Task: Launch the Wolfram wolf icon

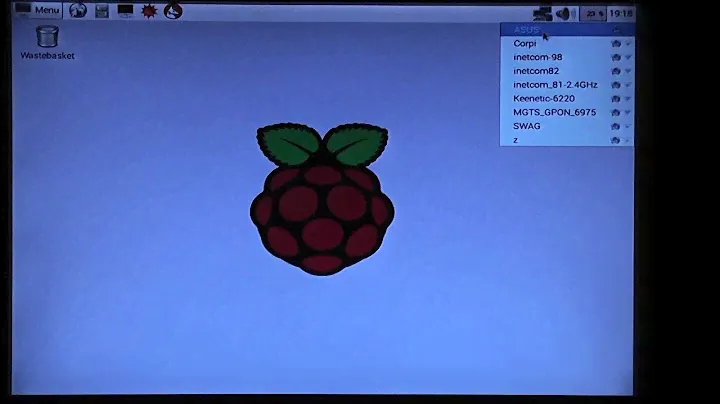Action: [173, 11]
